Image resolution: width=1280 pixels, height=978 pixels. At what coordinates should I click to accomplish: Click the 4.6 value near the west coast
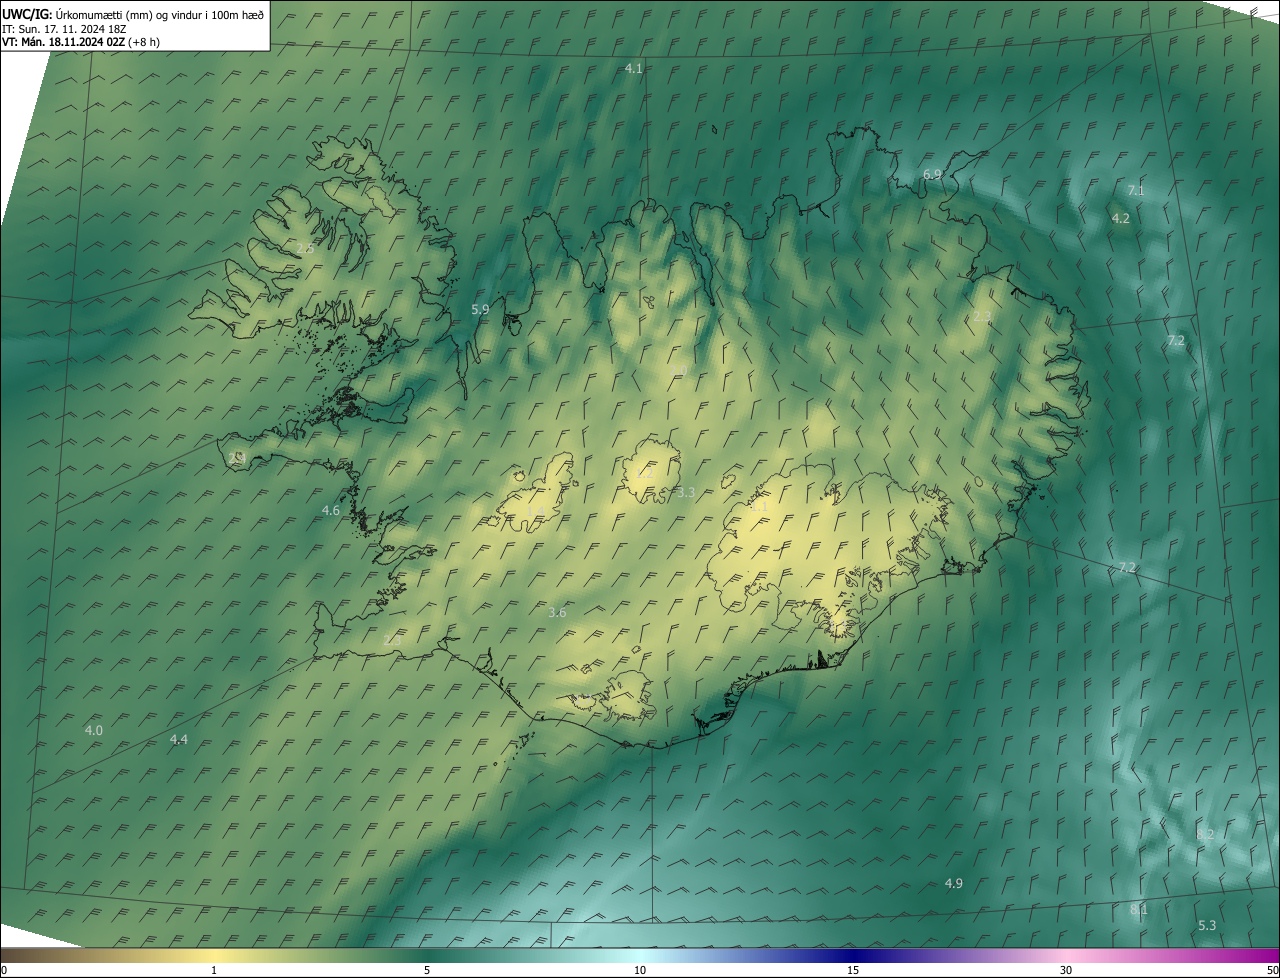[331, 510]
